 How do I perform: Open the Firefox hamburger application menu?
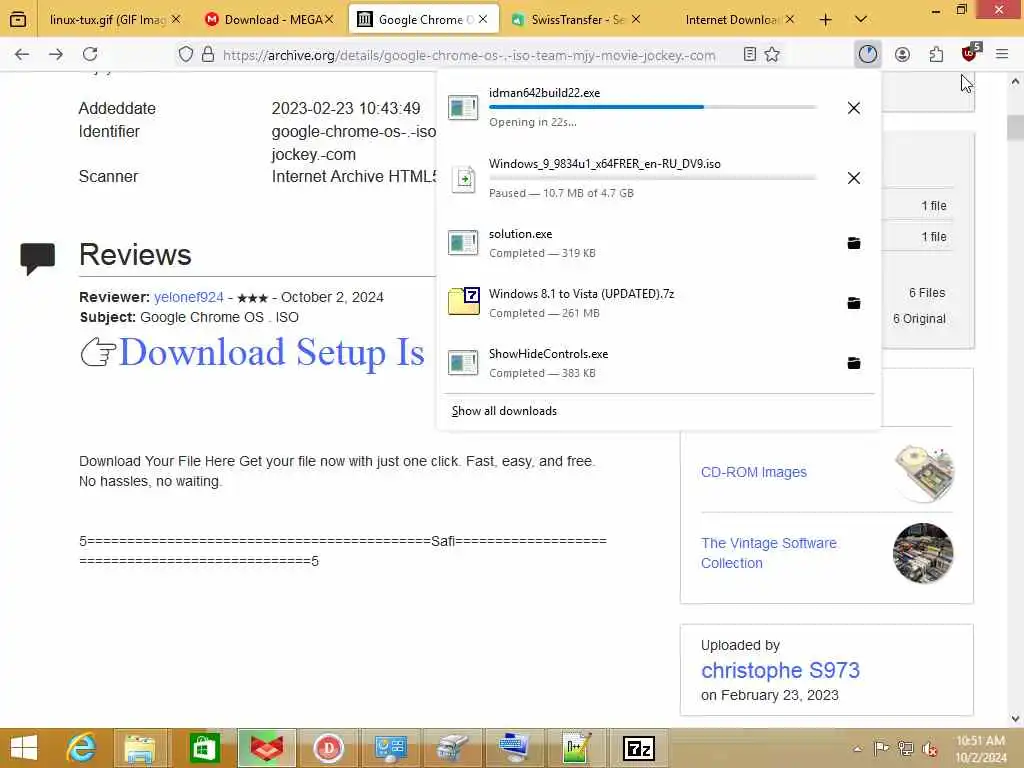tap(1002, 54)
